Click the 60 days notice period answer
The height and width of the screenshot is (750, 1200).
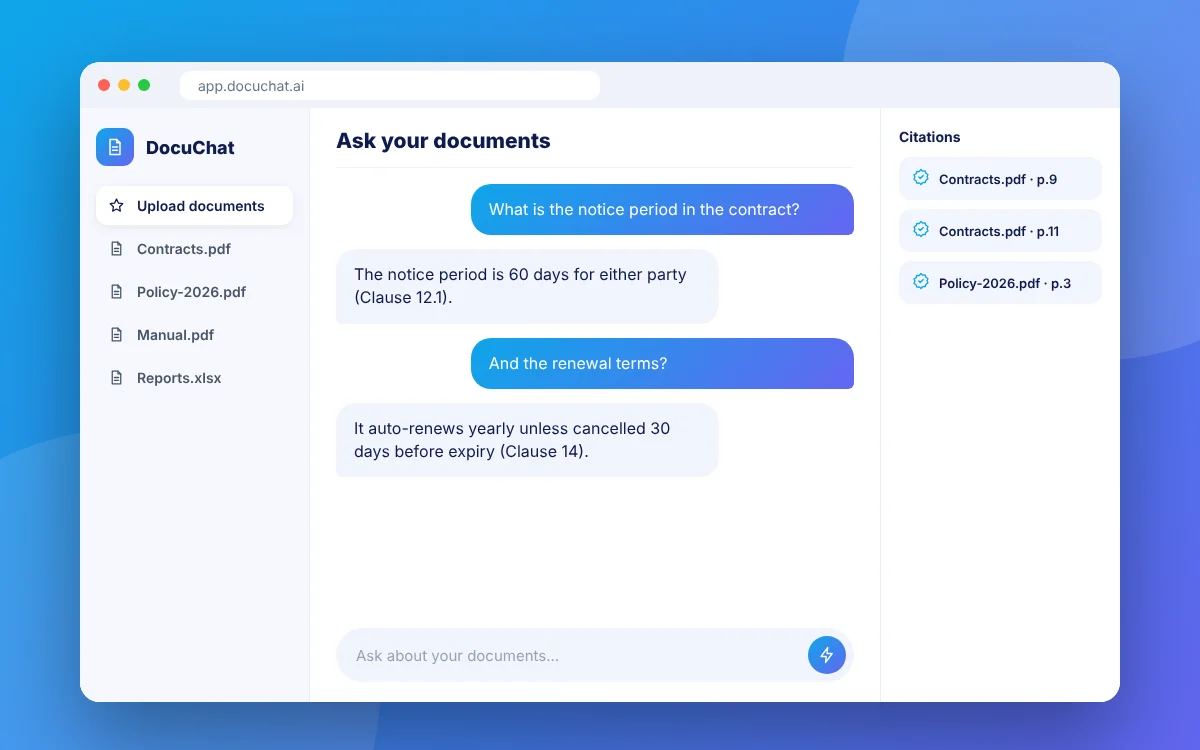[527, 286]
